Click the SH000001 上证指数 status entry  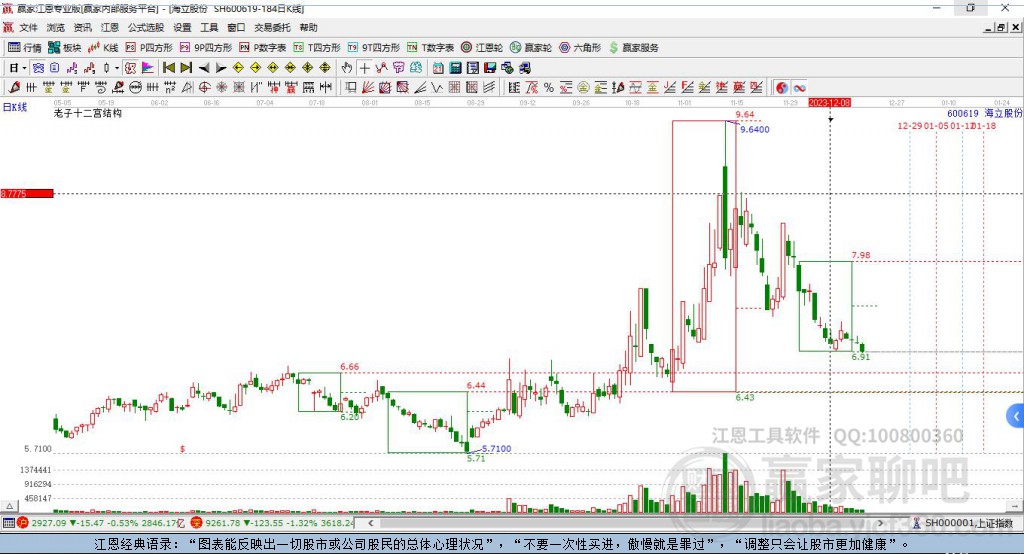(963, 523)
